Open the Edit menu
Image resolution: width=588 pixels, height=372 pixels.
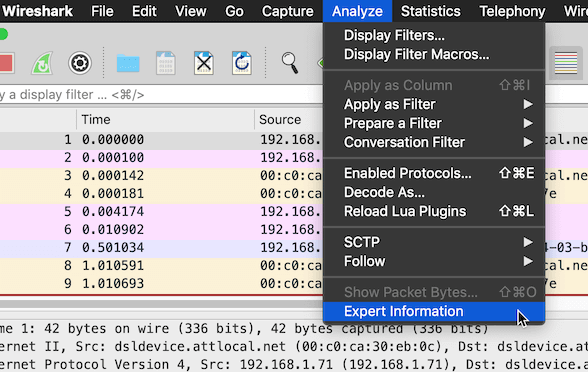[144, 11]
